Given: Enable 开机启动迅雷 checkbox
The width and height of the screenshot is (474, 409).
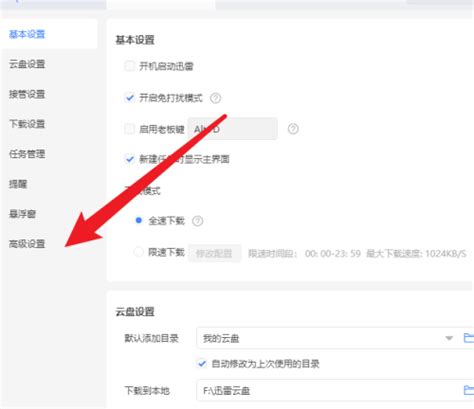Looking at the screenshot, I should (x=129, y=66).
